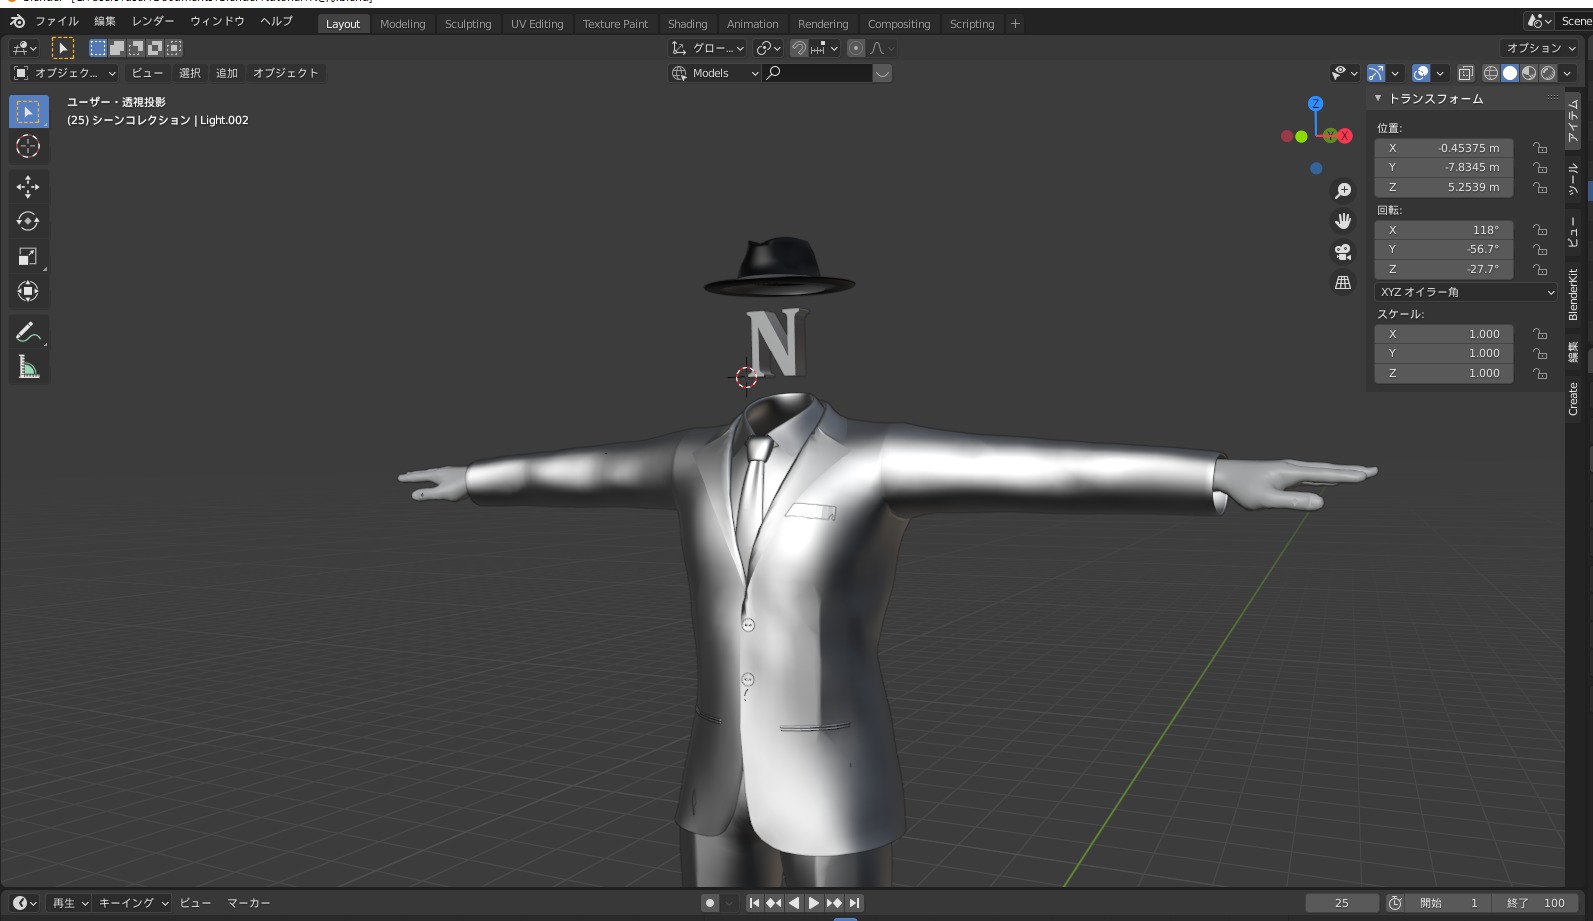Open the グロー transform orientation dropdown
Image resolution: width=1593 pixels, height=921 pixels.
point(708,48)
